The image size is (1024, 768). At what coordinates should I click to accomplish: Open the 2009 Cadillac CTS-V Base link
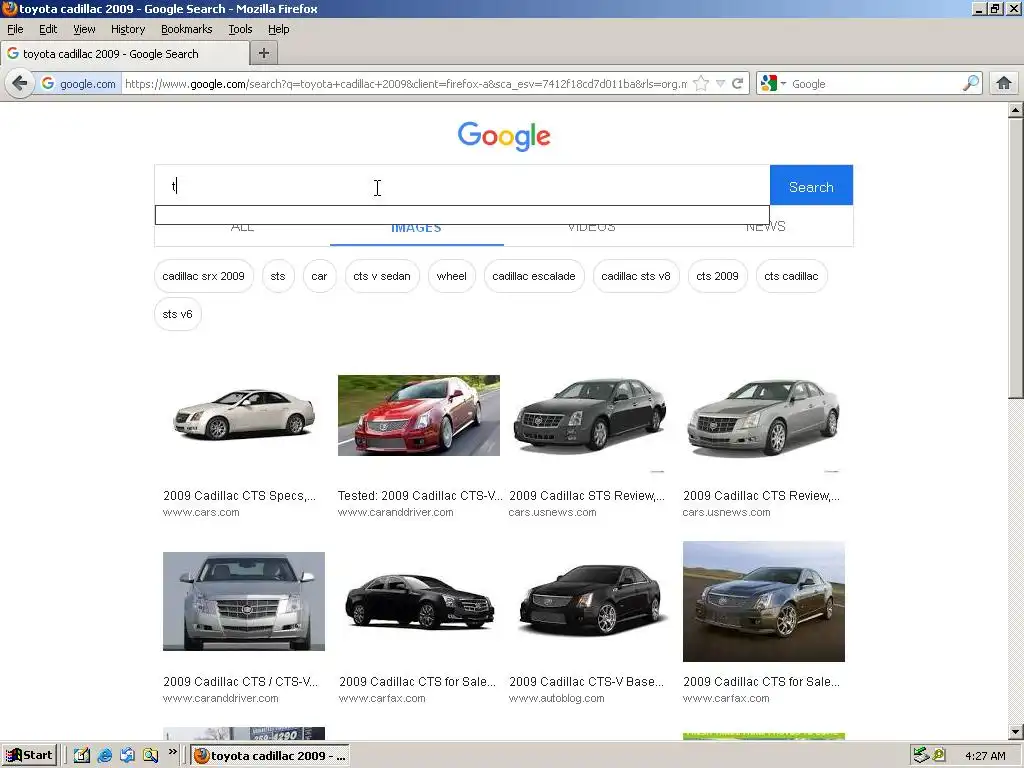click(x=586, y=682)
